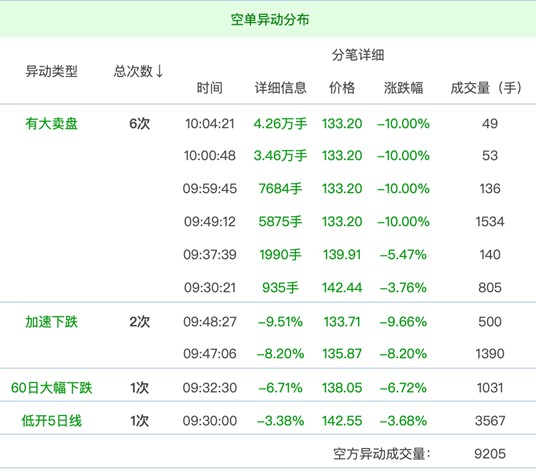Screen dimensions: 536x470
Task: Click the -3.38% detail value
Action: coord(280,420)
